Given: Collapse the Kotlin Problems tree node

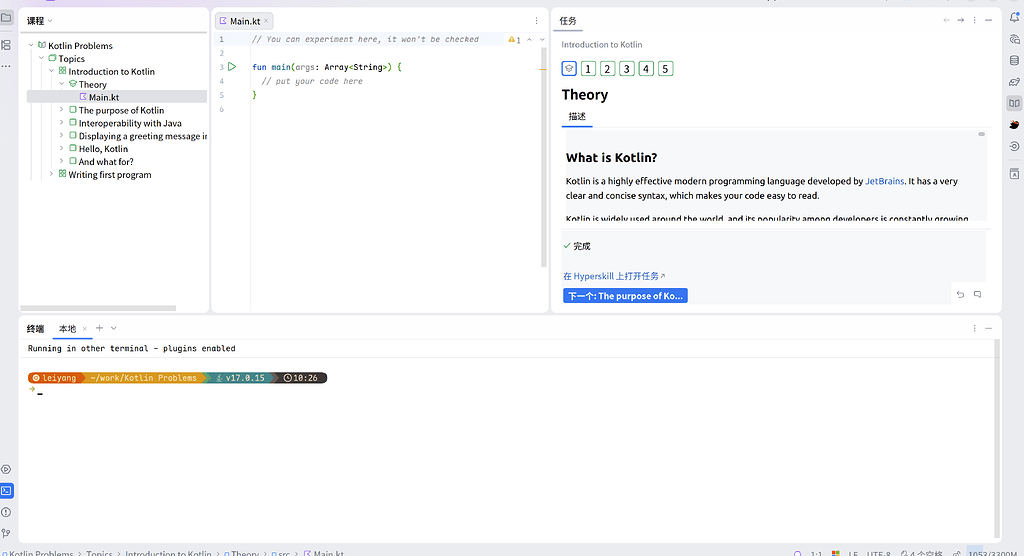Looking at the screenshot, I should tap(31, 45).
